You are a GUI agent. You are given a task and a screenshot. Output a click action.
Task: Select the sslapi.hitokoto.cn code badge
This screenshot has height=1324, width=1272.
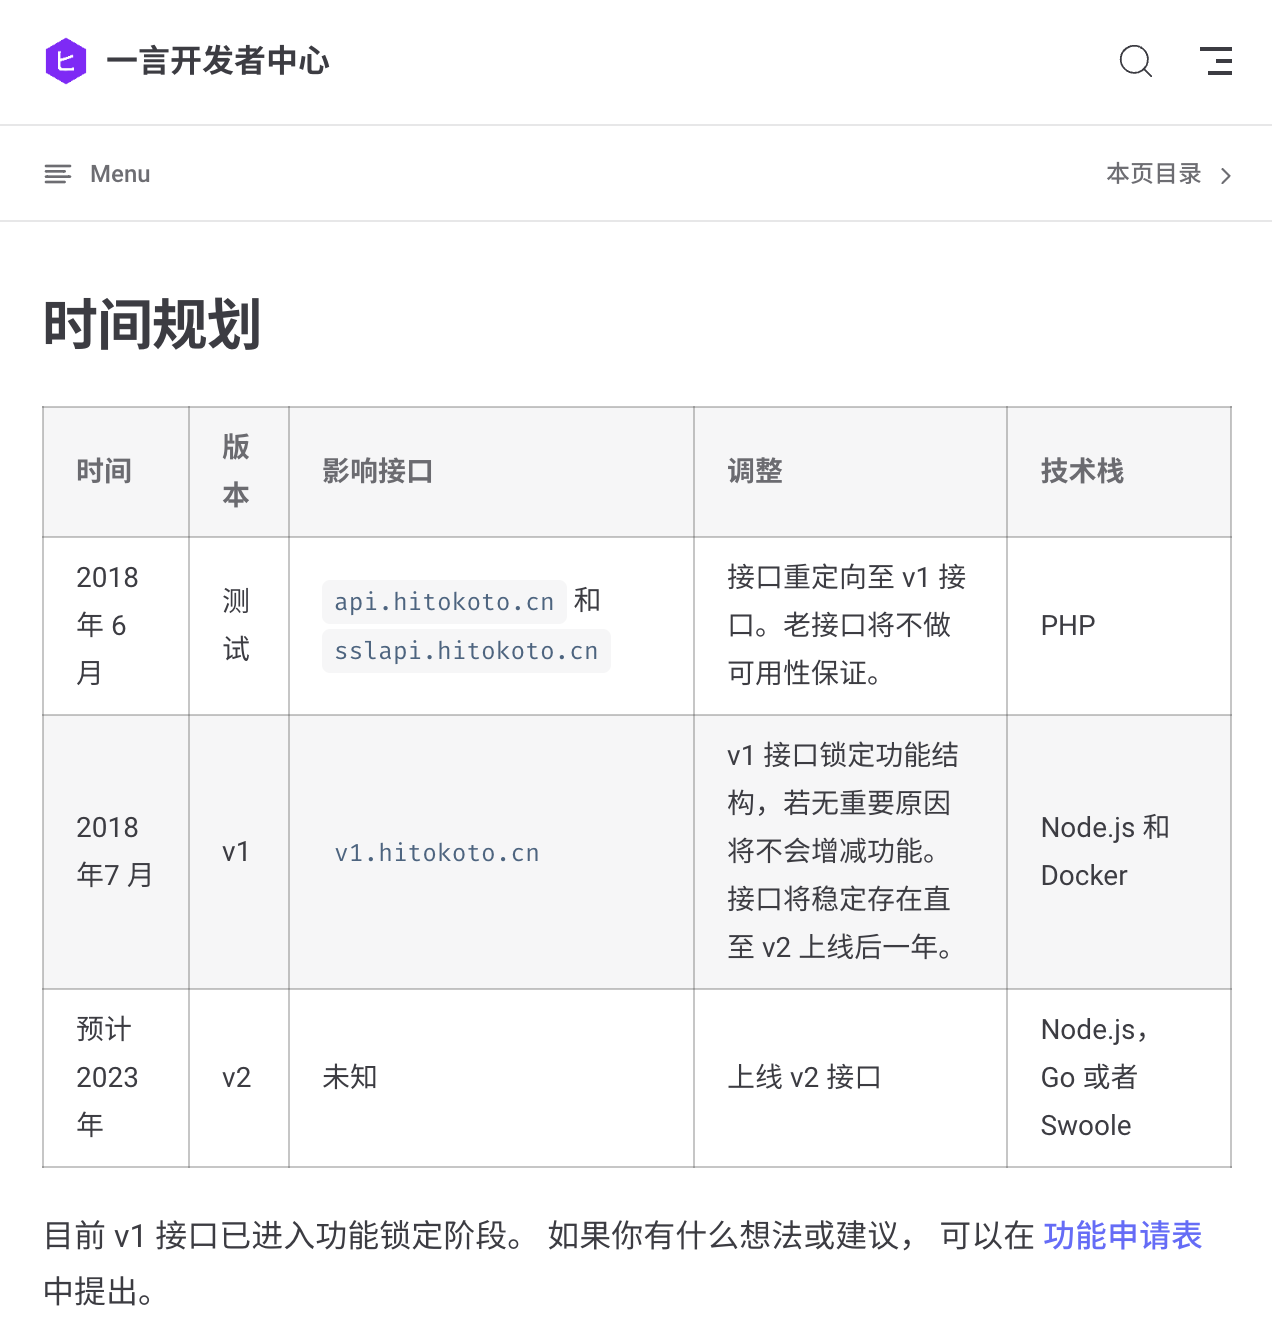(466, 650)
